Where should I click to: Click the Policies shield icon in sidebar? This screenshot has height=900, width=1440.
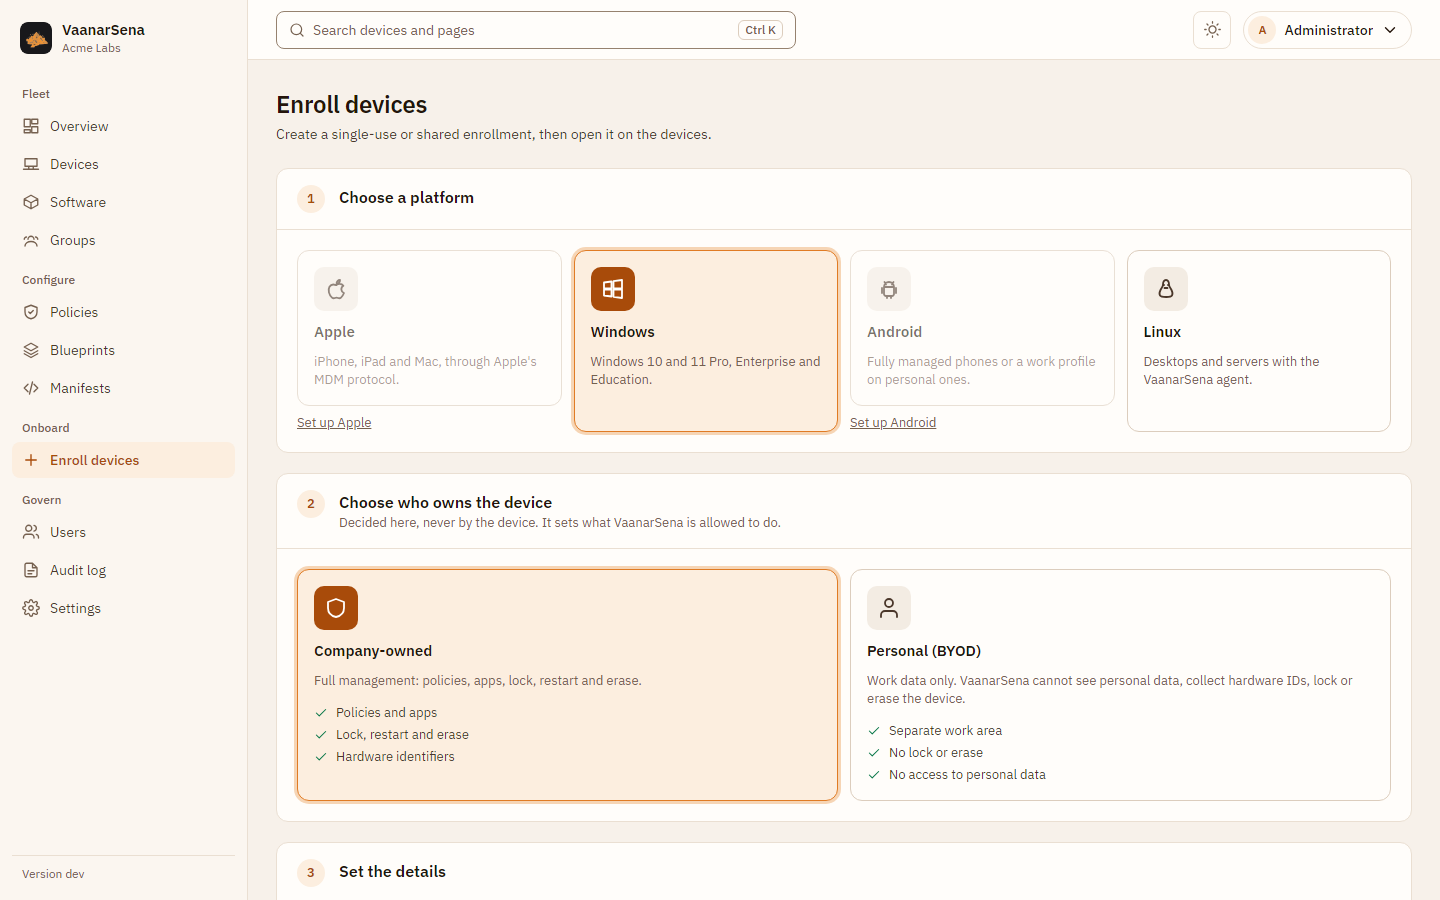pyautogui.click(x=31, y=312)
